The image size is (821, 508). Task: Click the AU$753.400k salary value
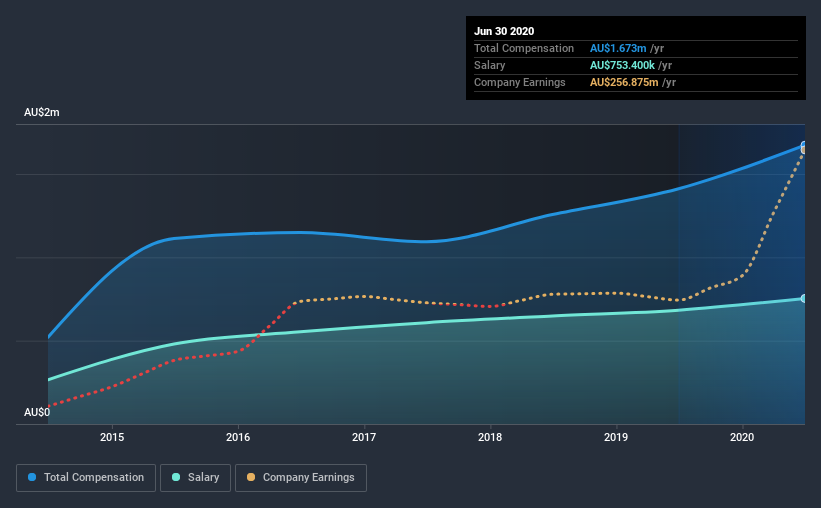pyautogui.click(x=622, y=65)
